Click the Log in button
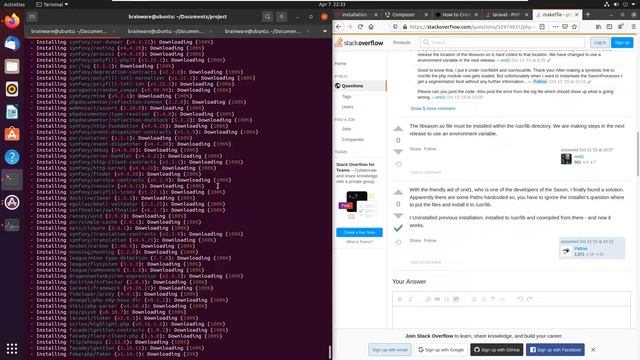 click(x=600, y=42)
